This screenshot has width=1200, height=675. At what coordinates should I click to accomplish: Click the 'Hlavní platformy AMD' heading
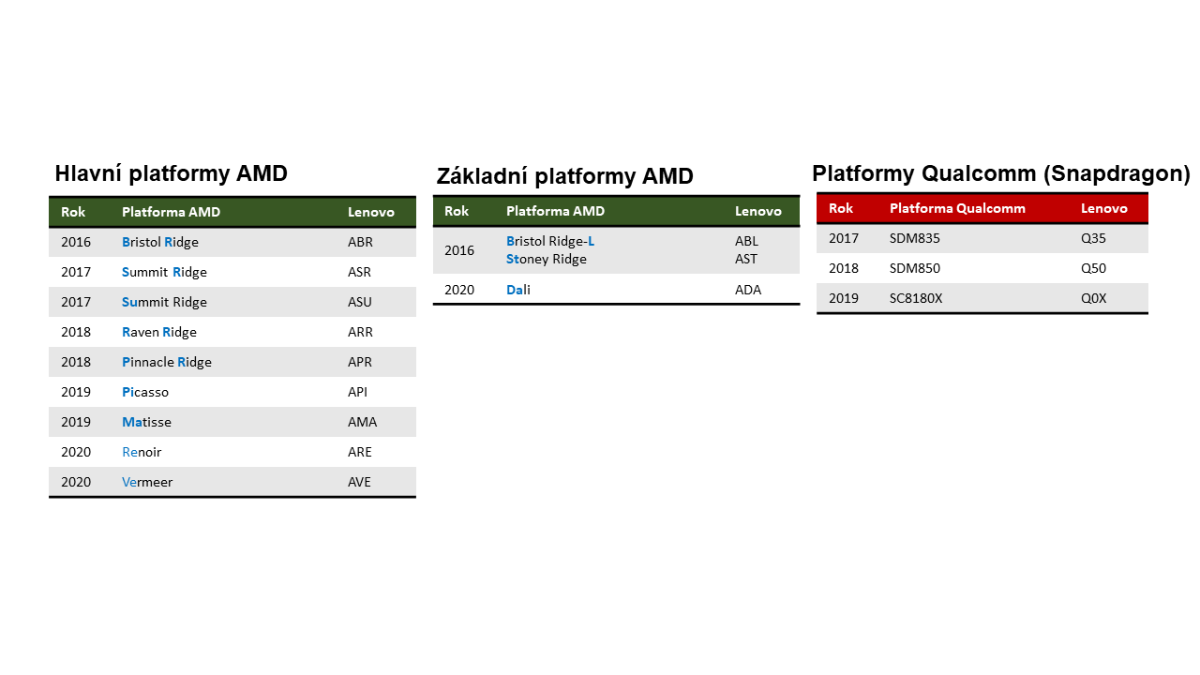tap(171, 174)
